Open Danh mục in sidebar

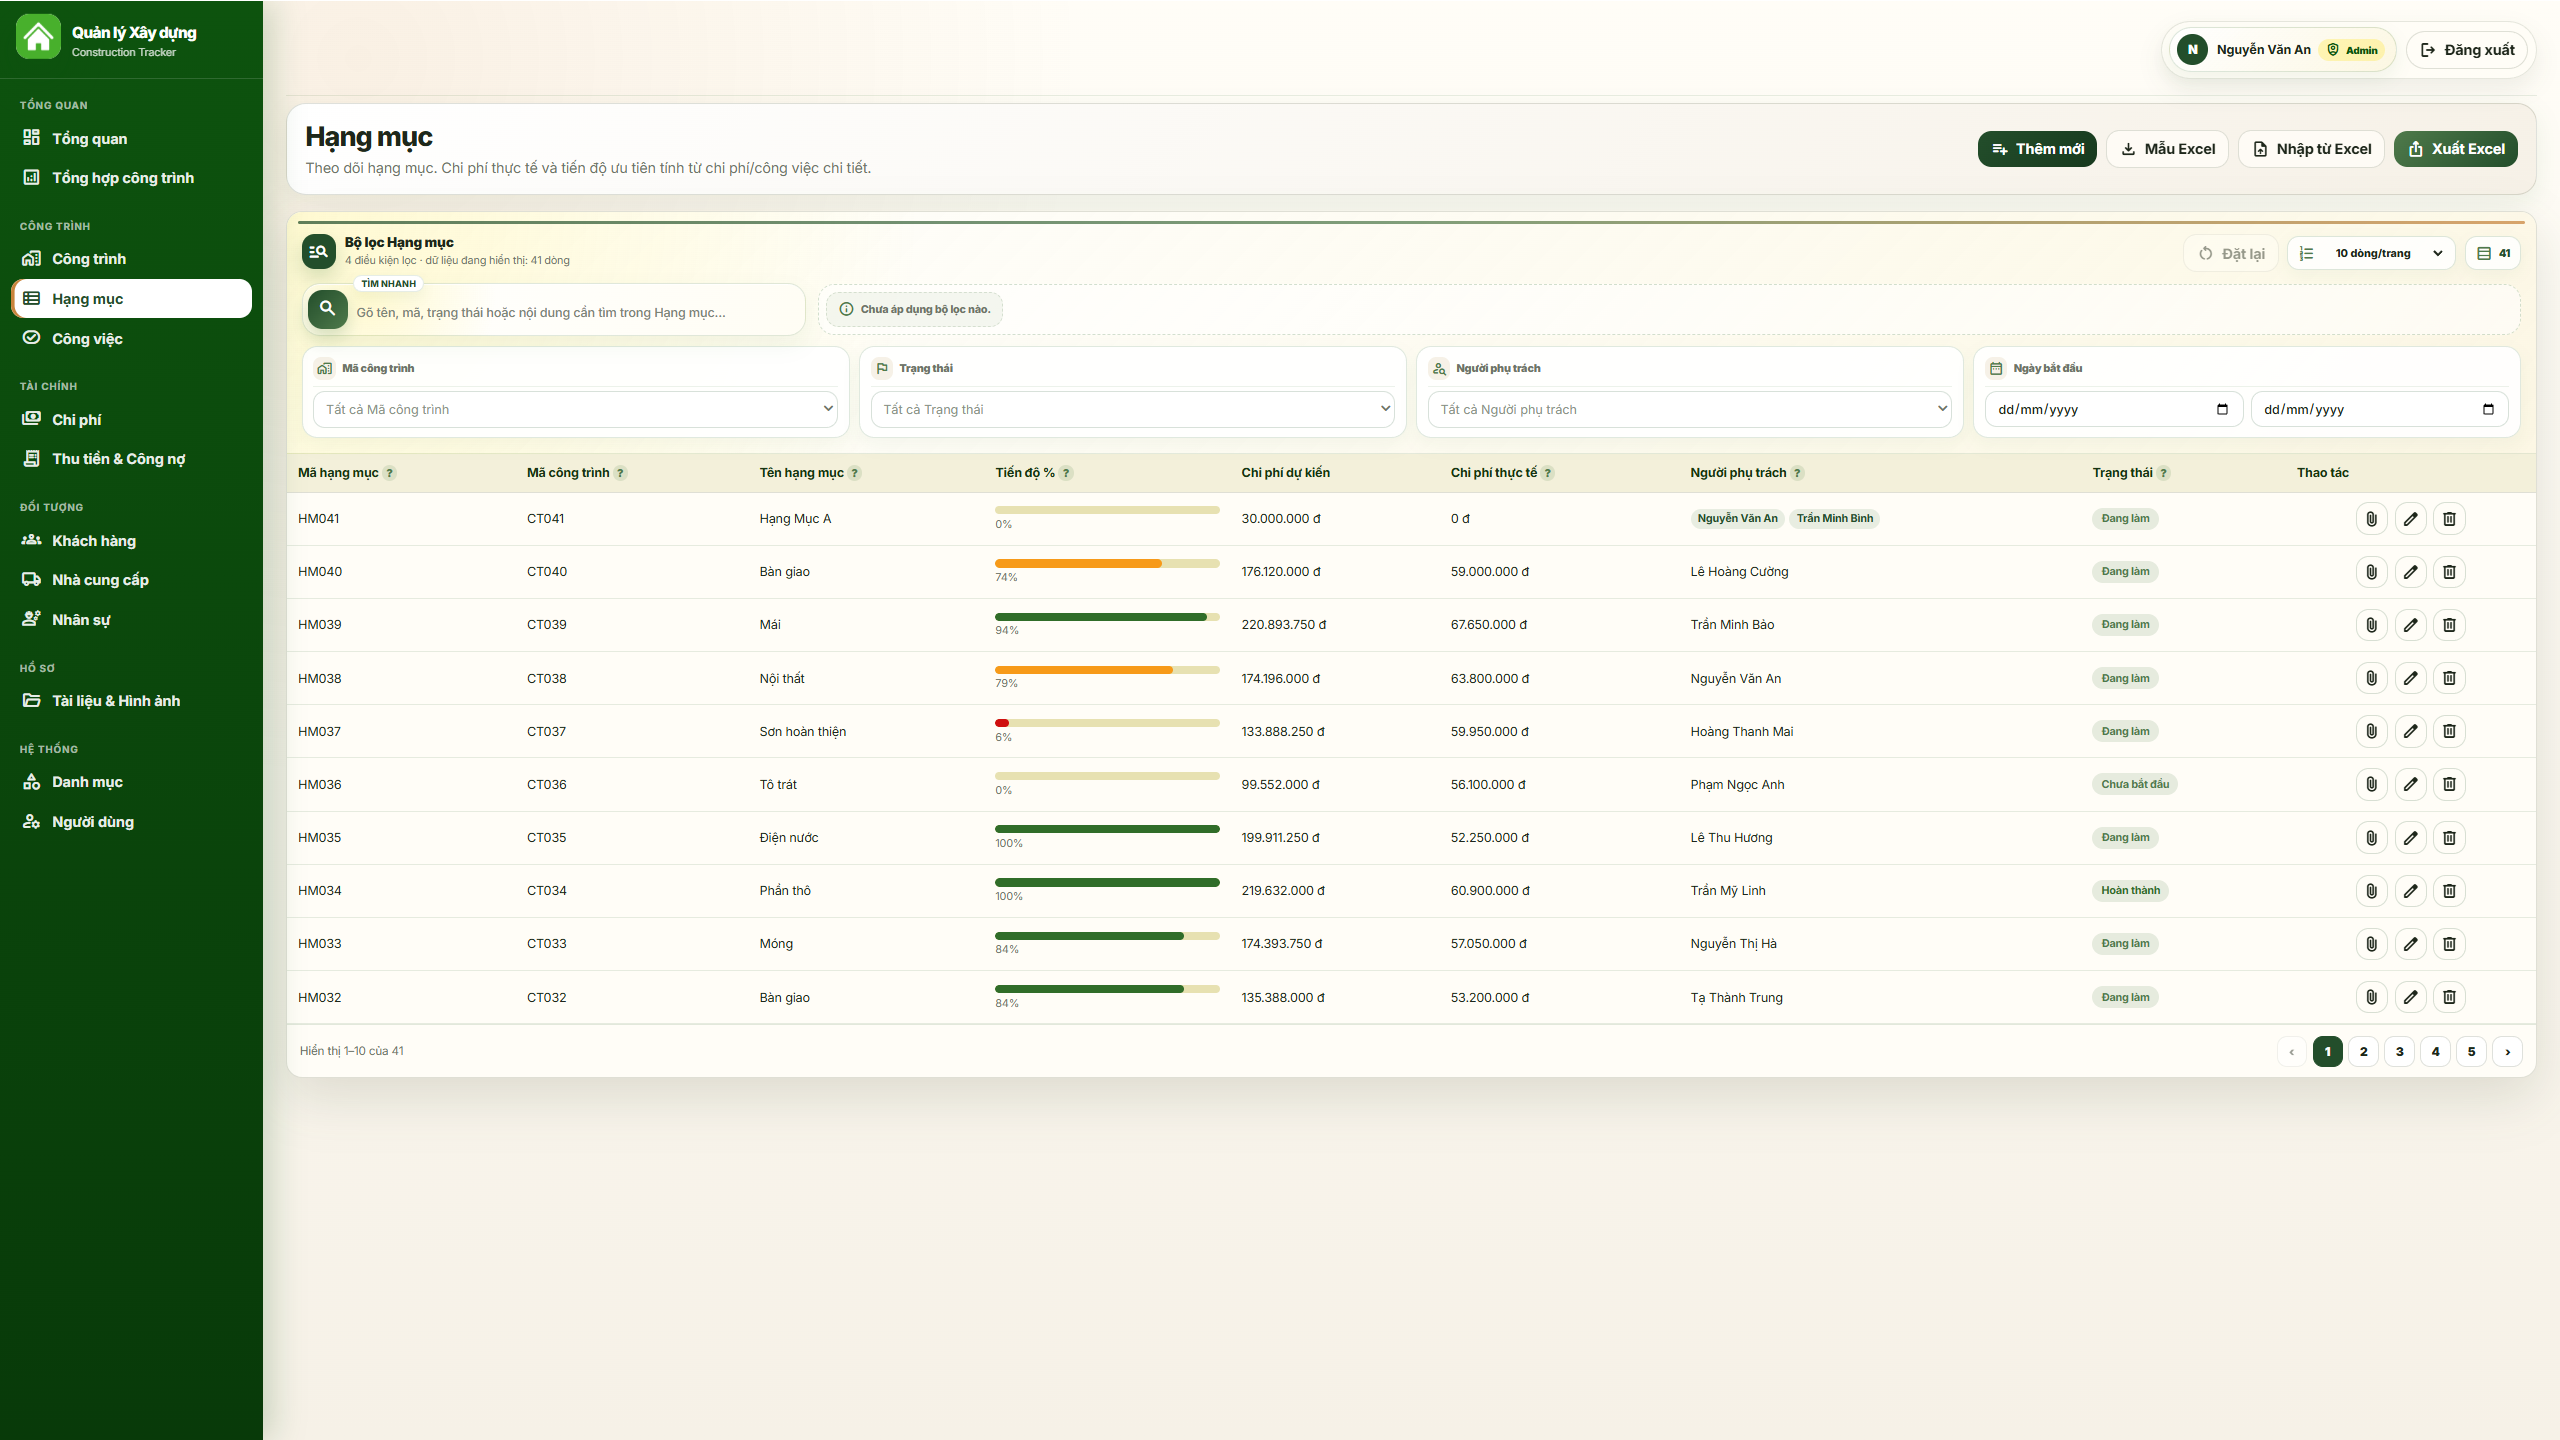pos(131,782)
